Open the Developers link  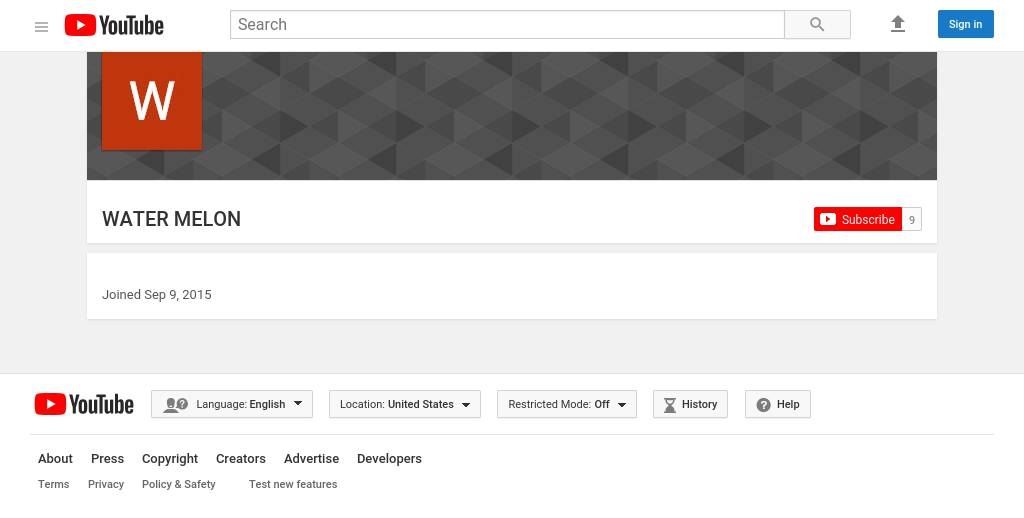(389, 459)
